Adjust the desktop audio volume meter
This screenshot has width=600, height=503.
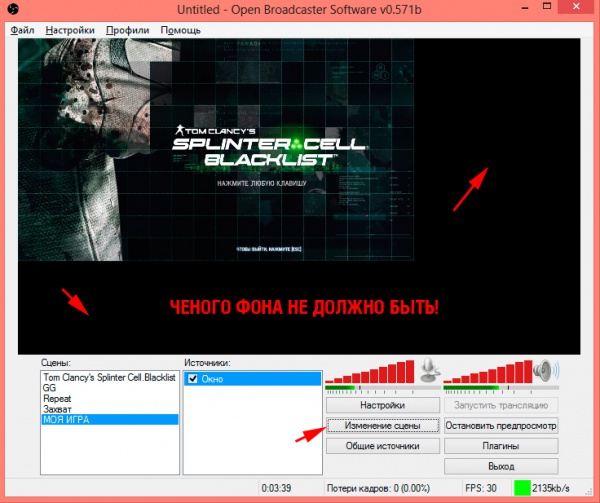[x=487, y=376]
